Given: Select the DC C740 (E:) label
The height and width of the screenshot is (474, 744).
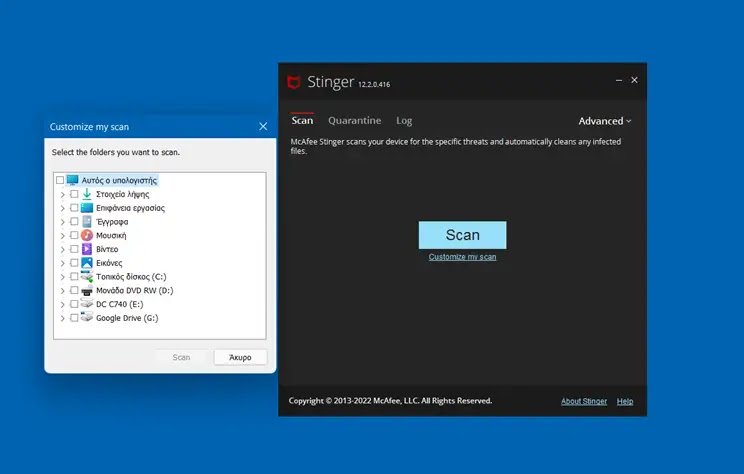Looking at the screenshot, I should [120, 304].
